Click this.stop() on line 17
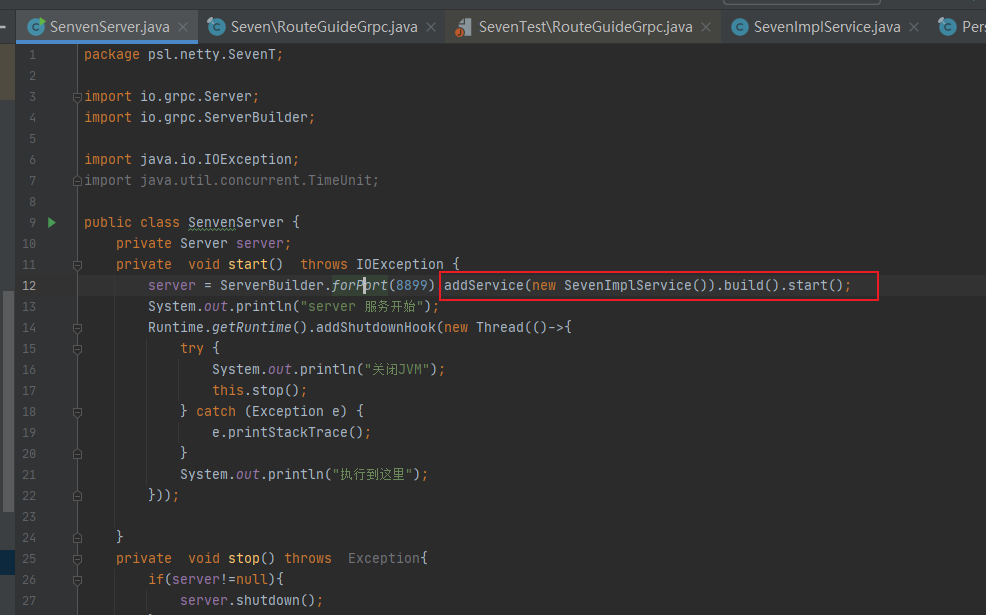This screenshot has width=986, height=615. click(x=255, y=391)
